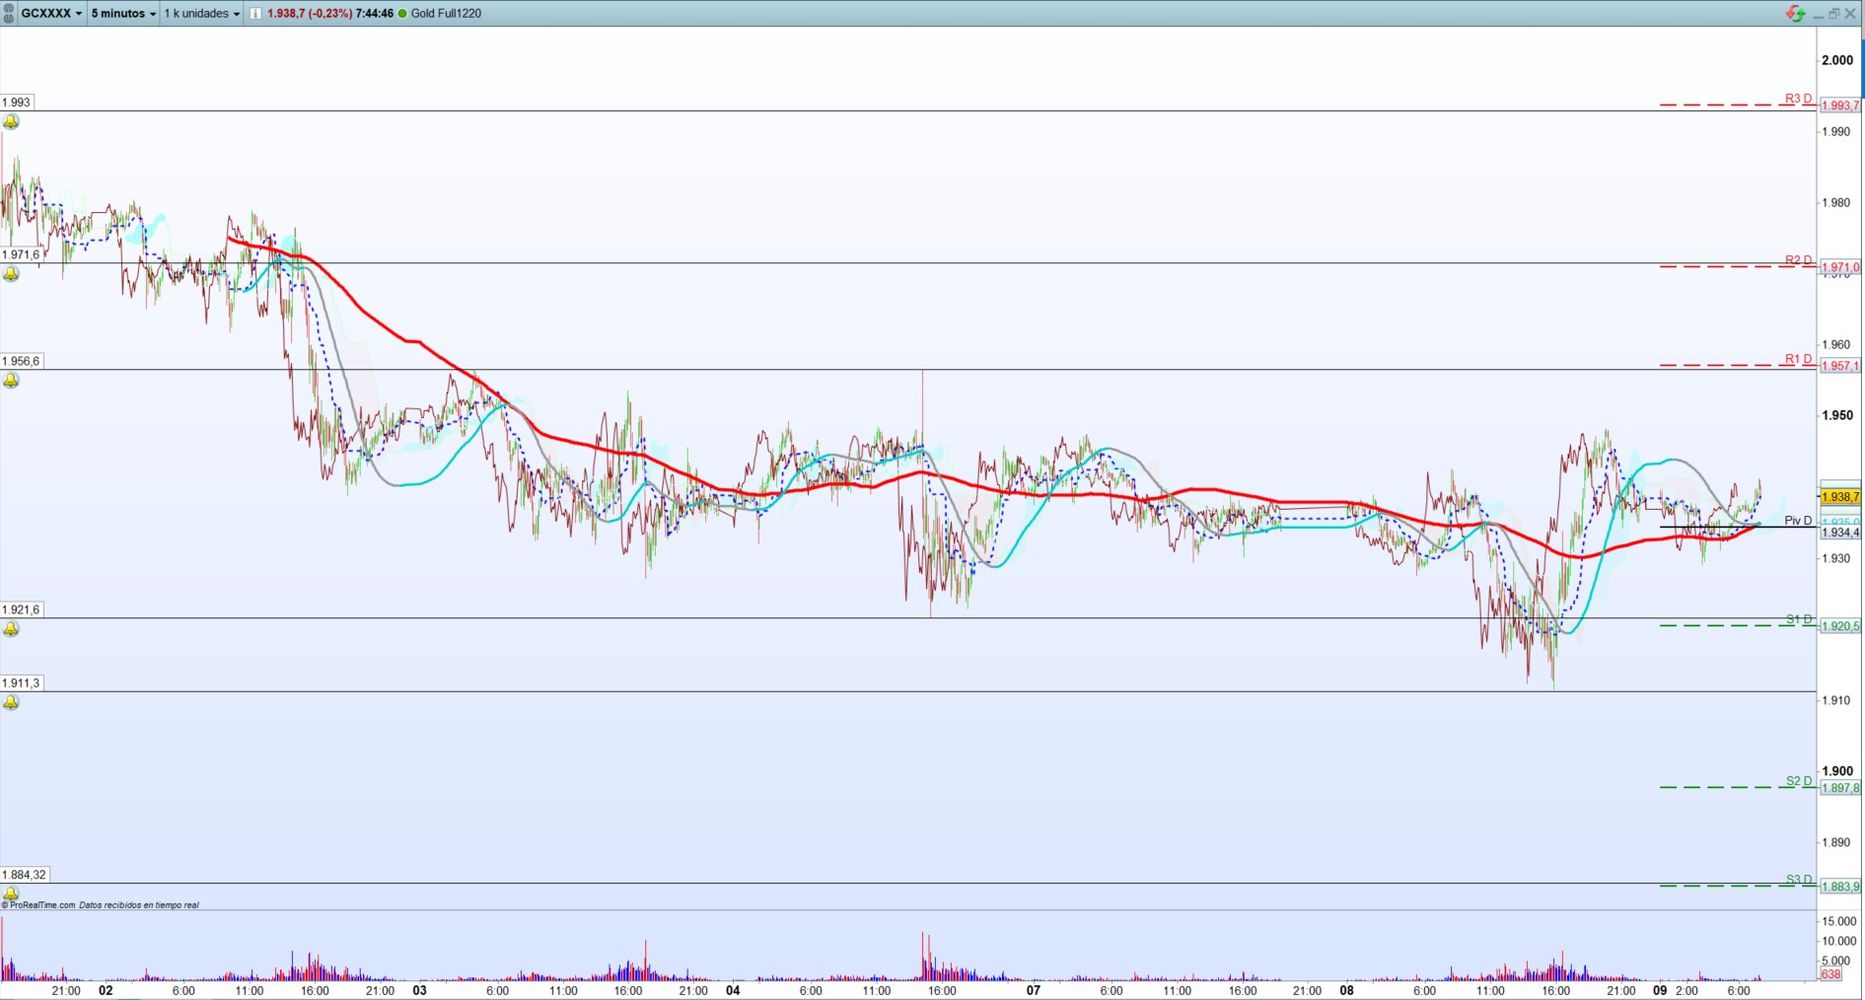The image size is (1865, 1000).
Task: Click the red-green trading arrows icon
Action: [x=1796, y=13]
